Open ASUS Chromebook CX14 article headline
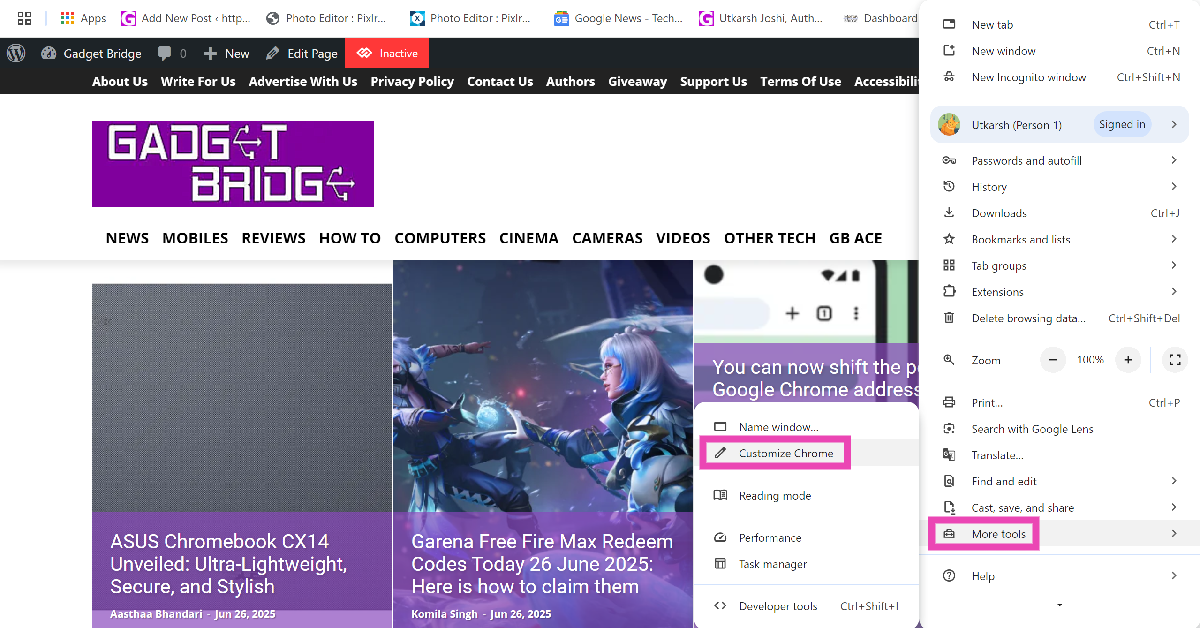Screen dimensions: 1200x628 (x=229, y=564)
